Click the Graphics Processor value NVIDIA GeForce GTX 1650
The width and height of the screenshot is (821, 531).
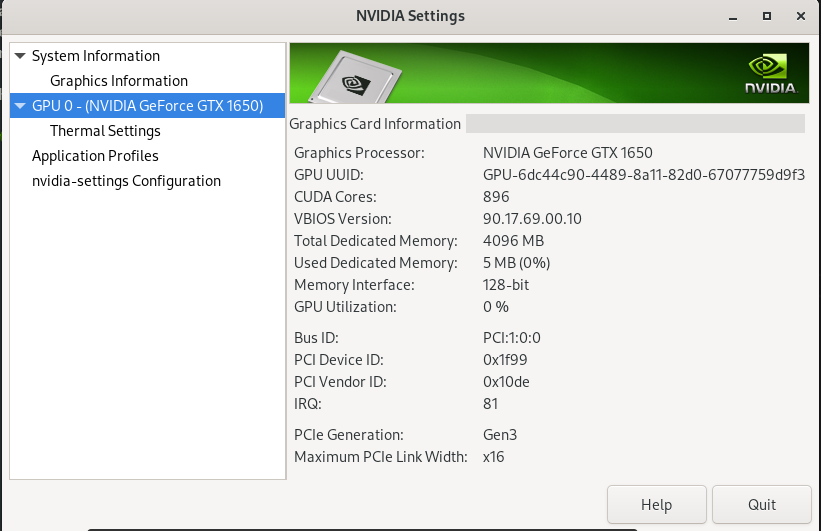click(x=568, y=153)
